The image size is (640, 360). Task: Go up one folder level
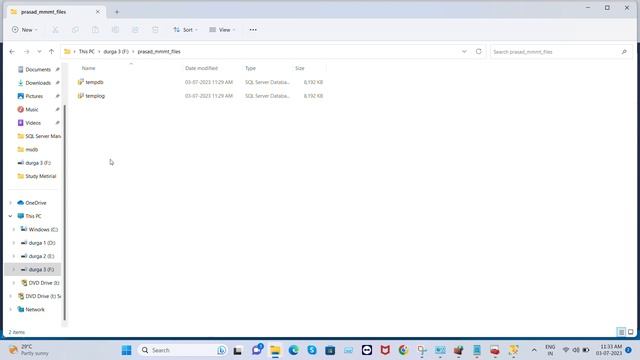click(x=51, y=52)
